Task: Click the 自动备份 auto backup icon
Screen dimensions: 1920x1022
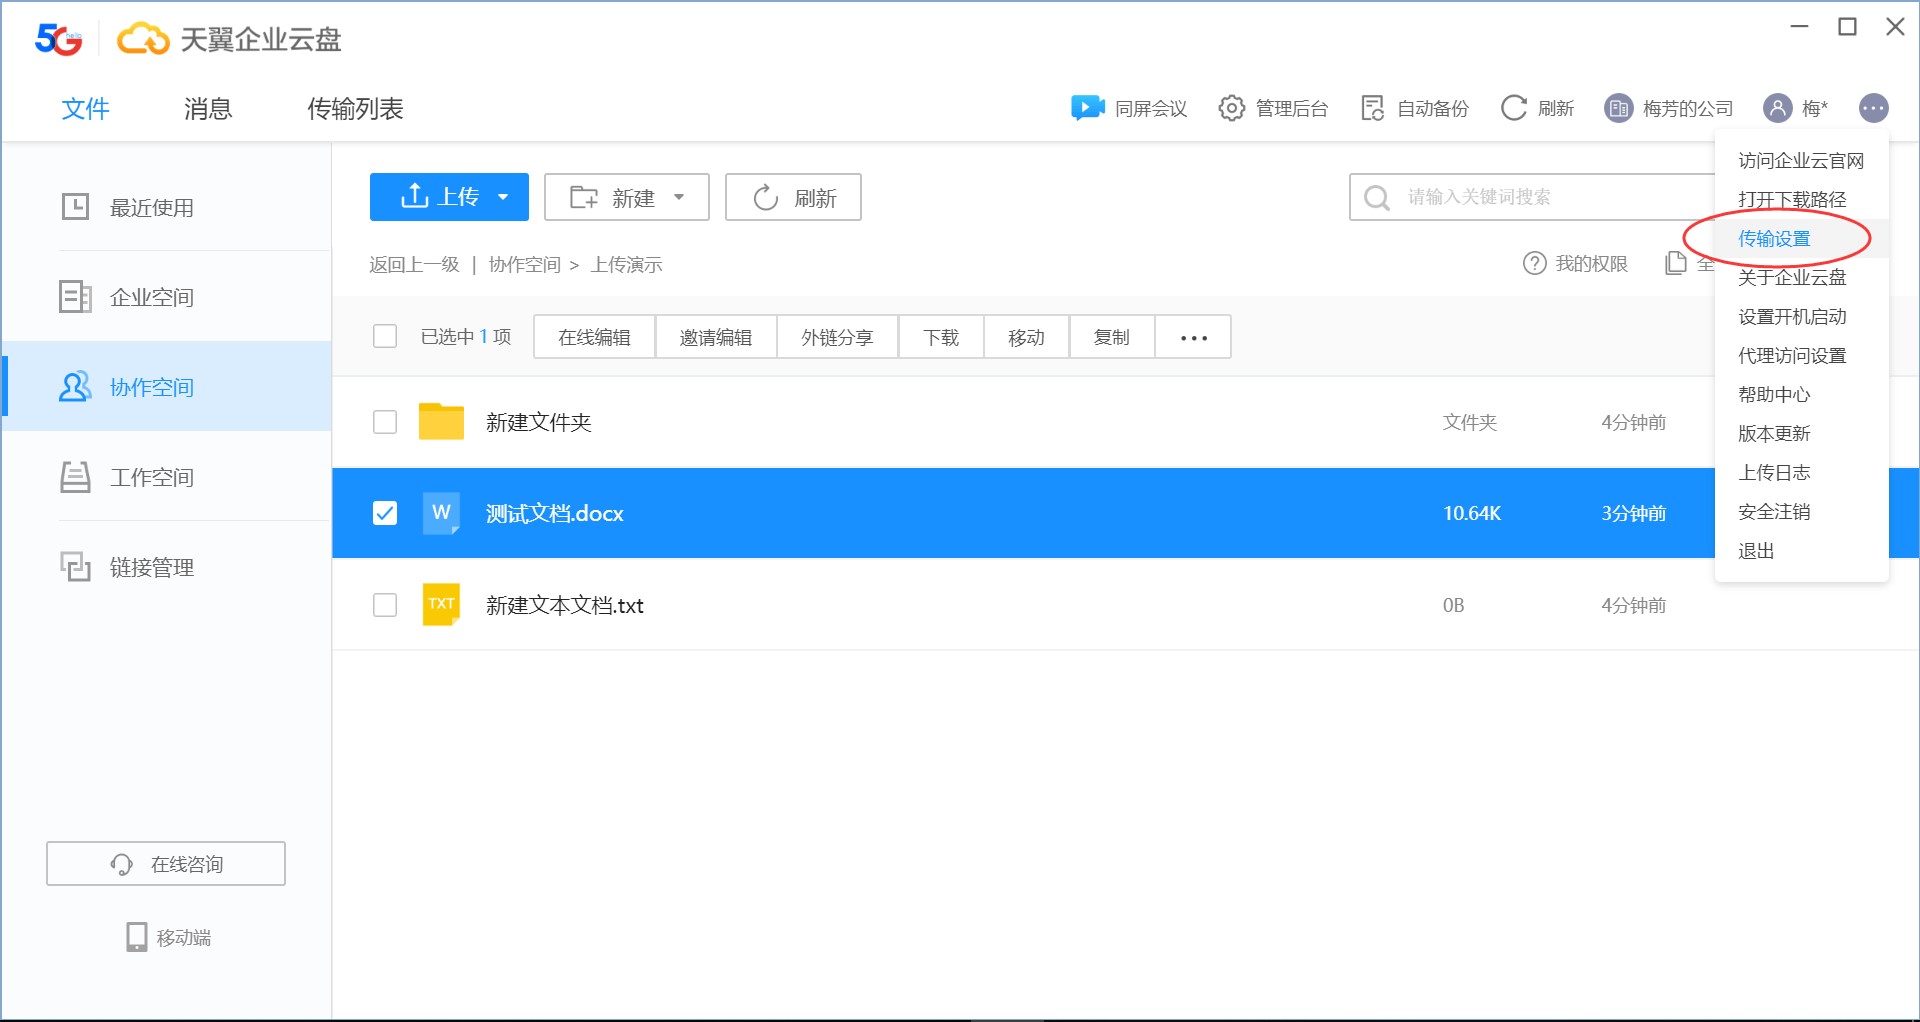Action: point(1373,108)
